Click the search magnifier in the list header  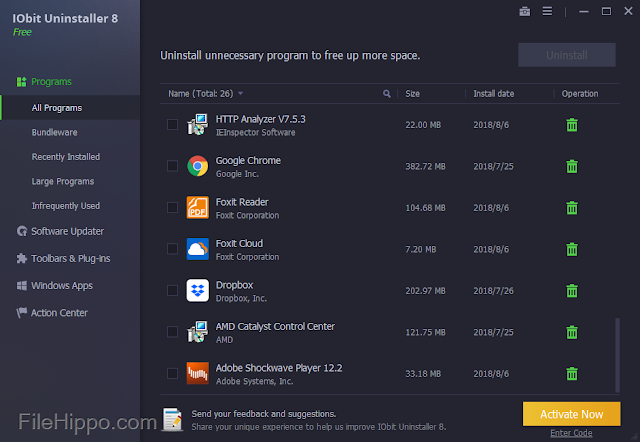click(x=387, y=94)
